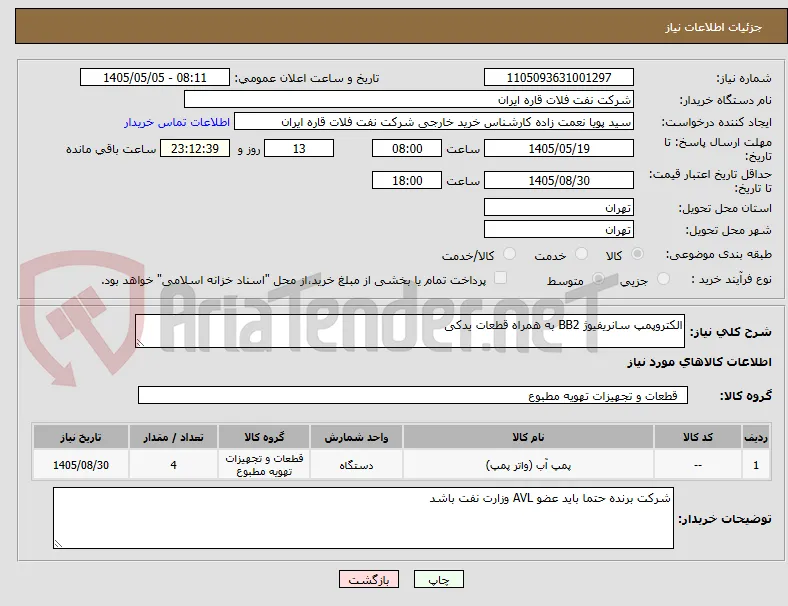Select the جزیی purchase type radio
This screenshot has width=788, height=606.
click(663, 279)
